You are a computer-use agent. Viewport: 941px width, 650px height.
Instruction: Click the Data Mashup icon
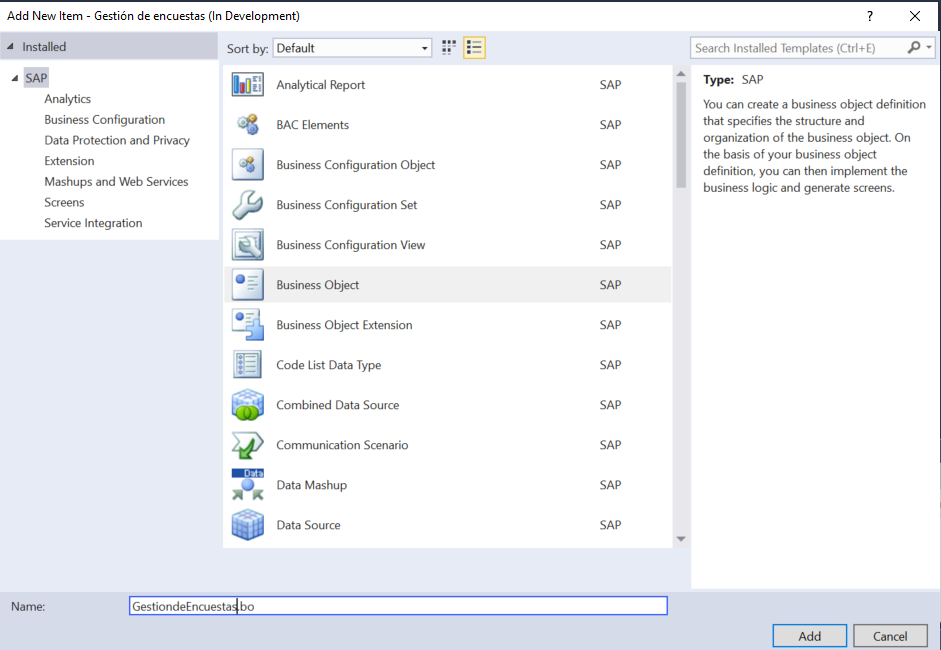[x=247, y=485]
